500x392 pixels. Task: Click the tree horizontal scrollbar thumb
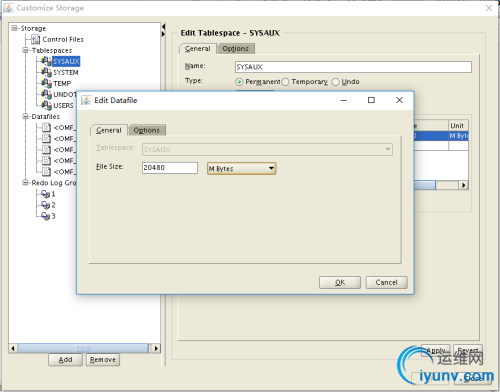click(x=83, y=348)
